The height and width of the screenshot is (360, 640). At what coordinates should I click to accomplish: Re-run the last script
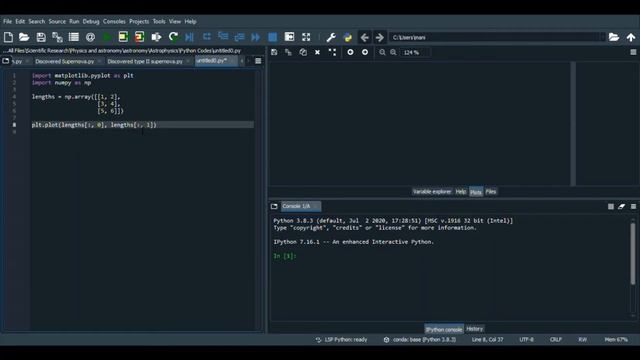click(x=173, y=37)
